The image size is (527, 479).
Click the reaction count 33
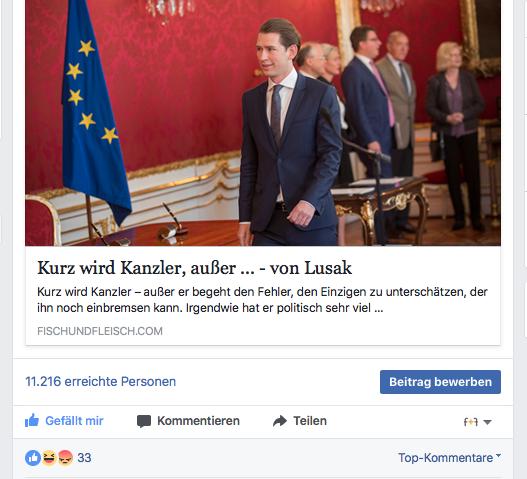click(84, 458)
